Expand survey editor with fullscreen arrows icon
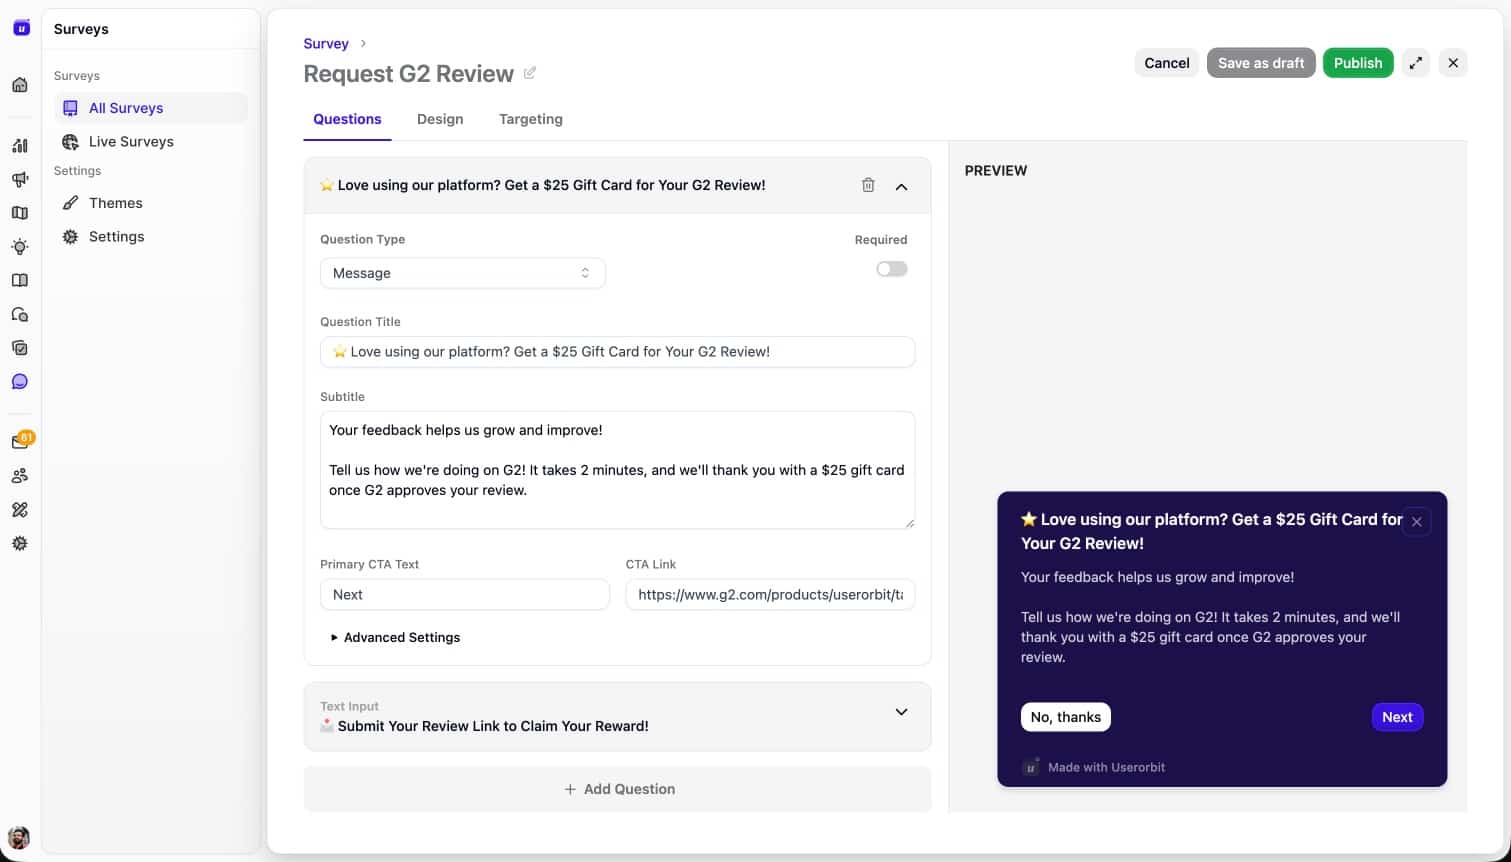Screen dimensions: 1511x862 tap(1415, 62)
